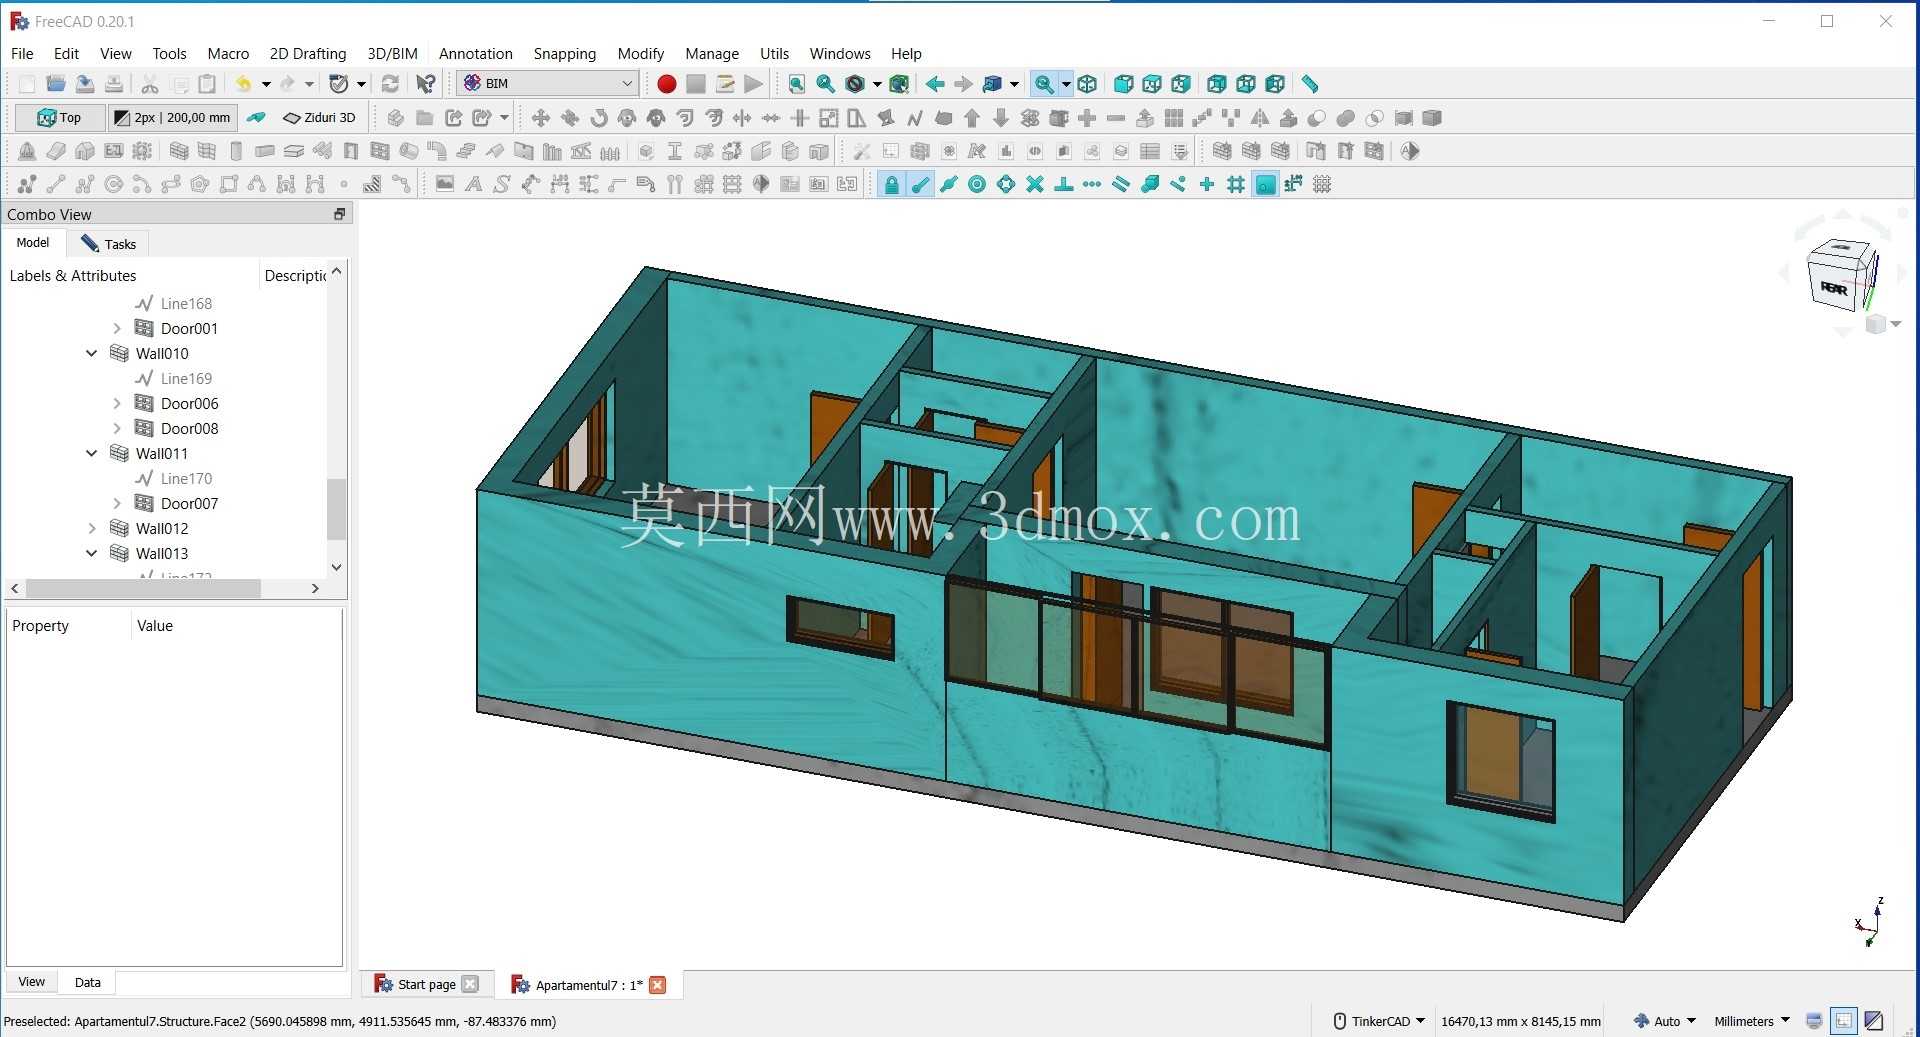Viewport: 1920px width, 1037px height.
Task: Click the navigation cube REAR face
Action: point(1833,288)
